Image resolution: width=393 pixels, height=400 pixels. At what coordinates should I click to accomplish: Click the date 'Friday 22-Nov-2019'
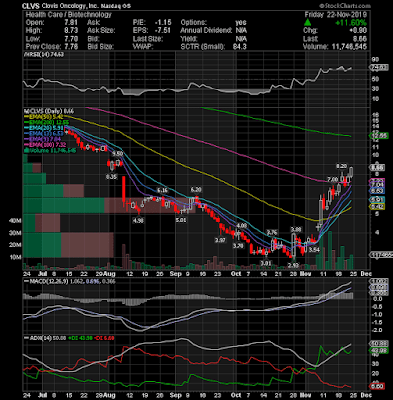click(x=335, y=15)
